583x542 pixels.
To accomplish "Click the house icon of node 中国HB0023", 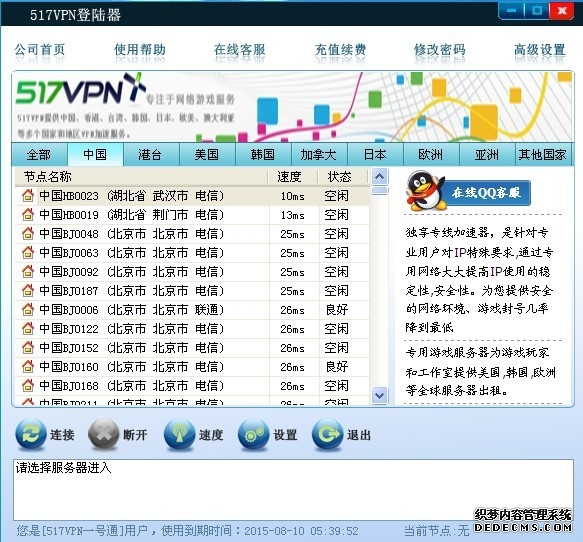I will 28,195.
